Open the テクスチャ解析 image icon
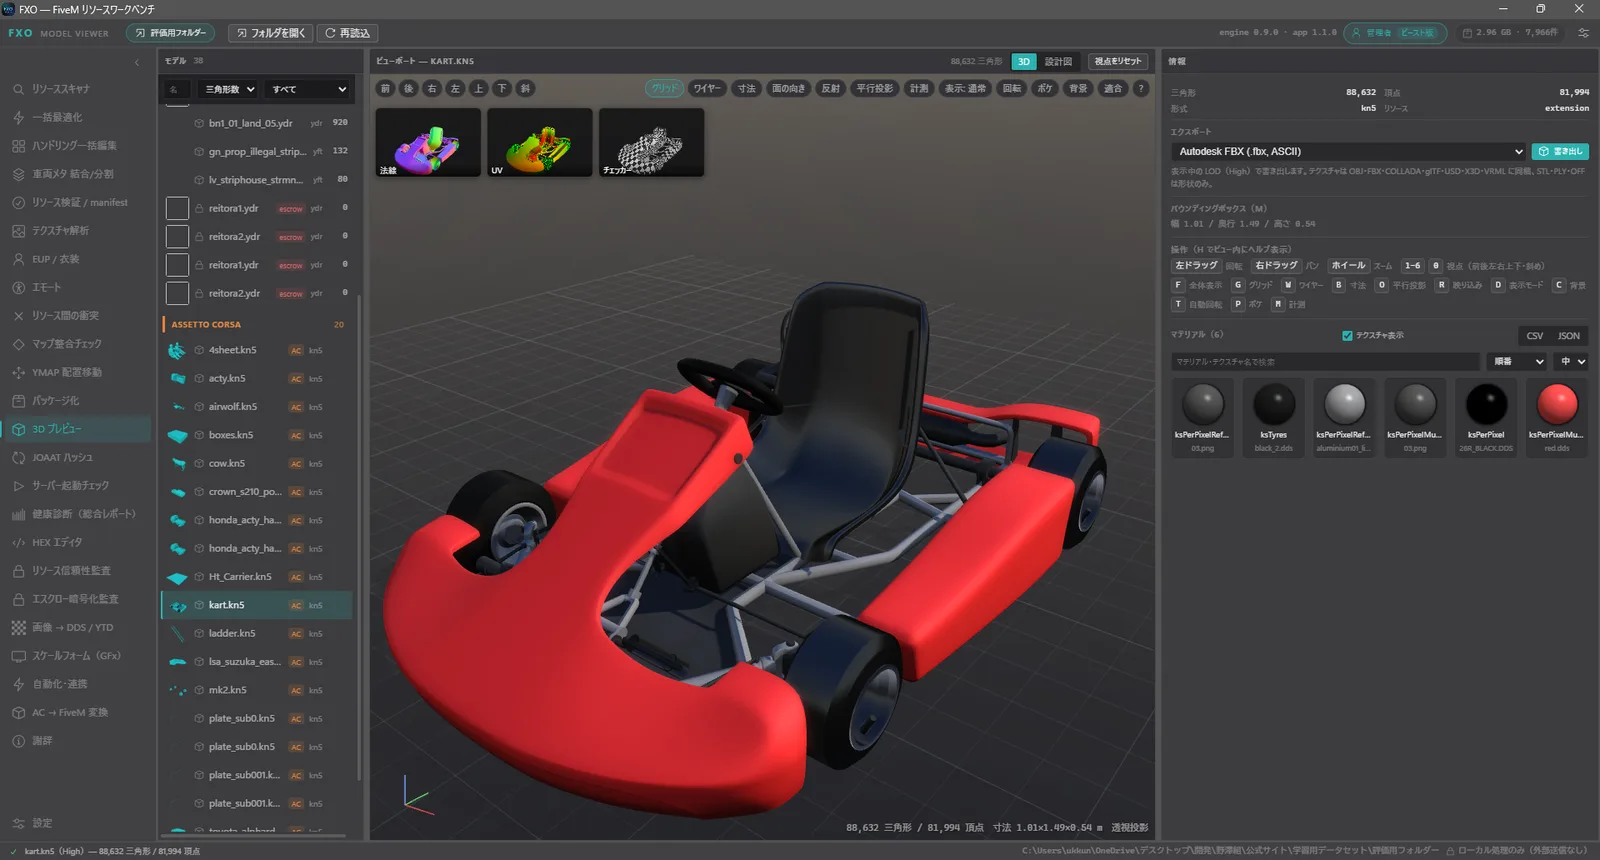Image resolution: width=1600 pixels, height=860 pixels. pos(18,231)
